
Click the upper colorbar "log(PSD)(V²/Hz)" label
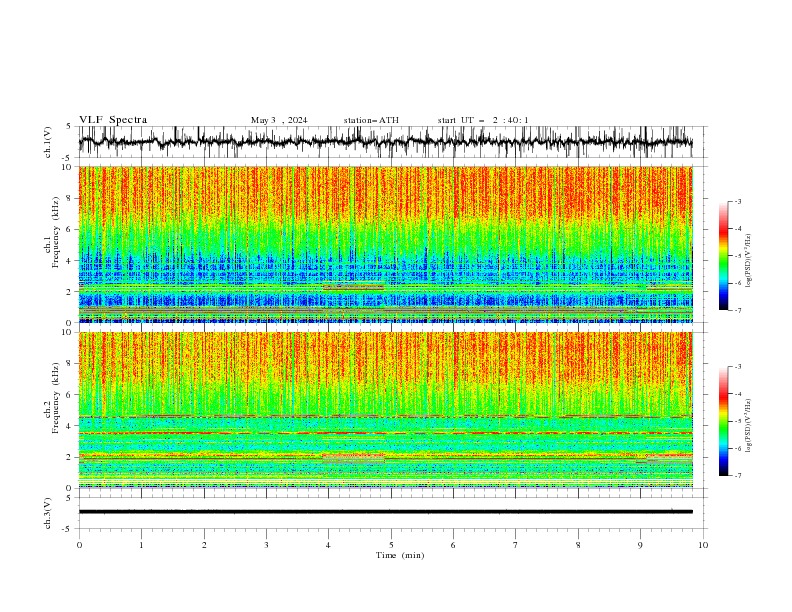(x=748, y=260)
